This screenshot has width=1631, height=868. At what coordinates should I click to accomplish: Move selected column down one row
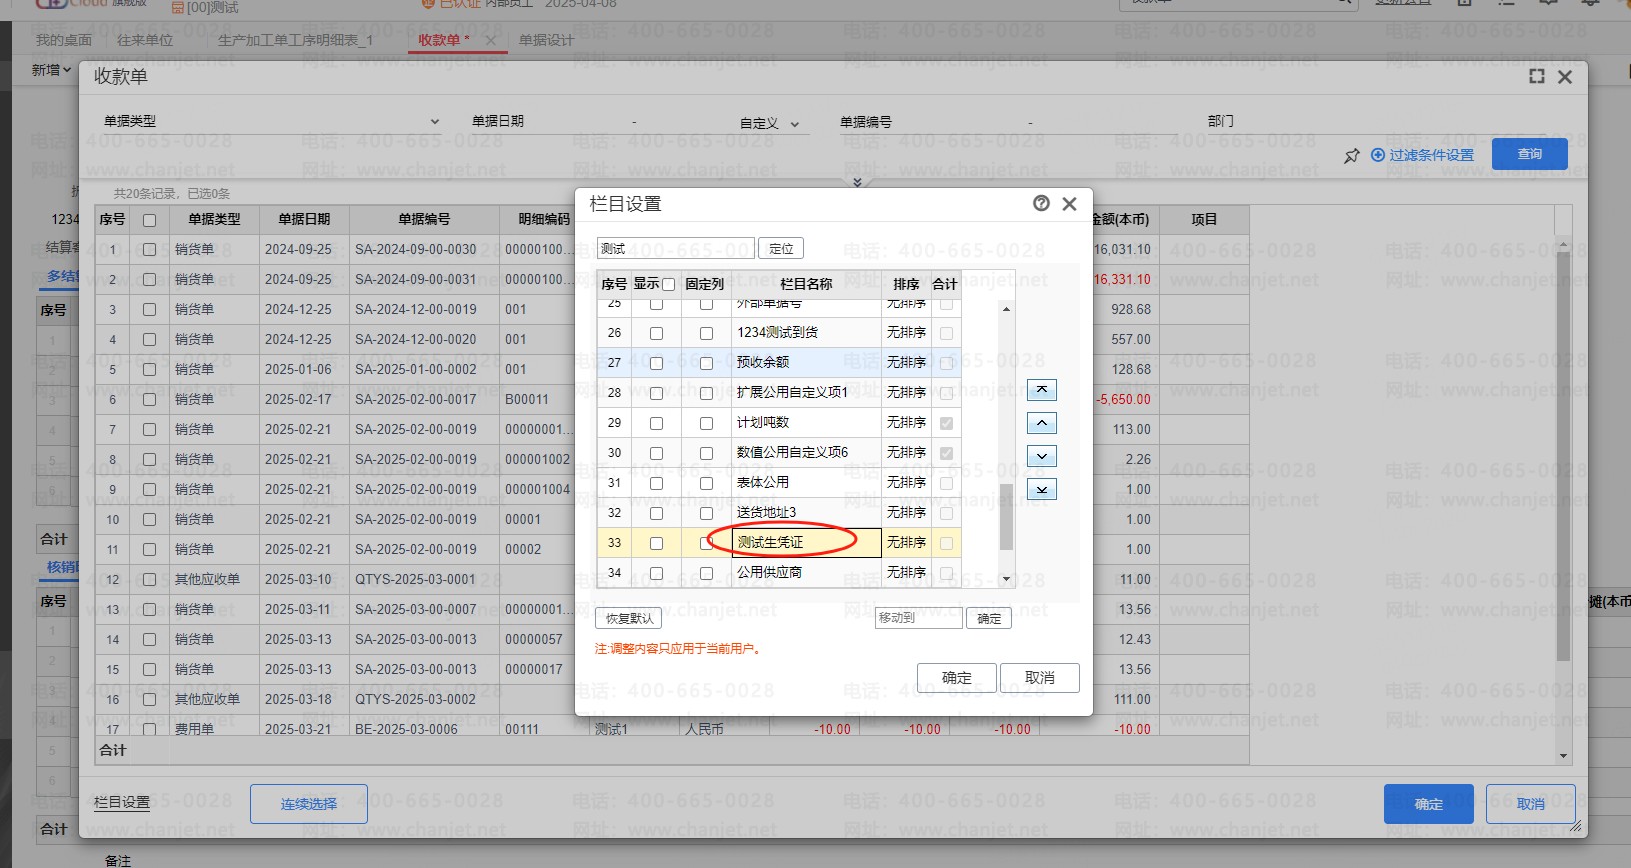pyautogui.click(x=1042, y=456)
